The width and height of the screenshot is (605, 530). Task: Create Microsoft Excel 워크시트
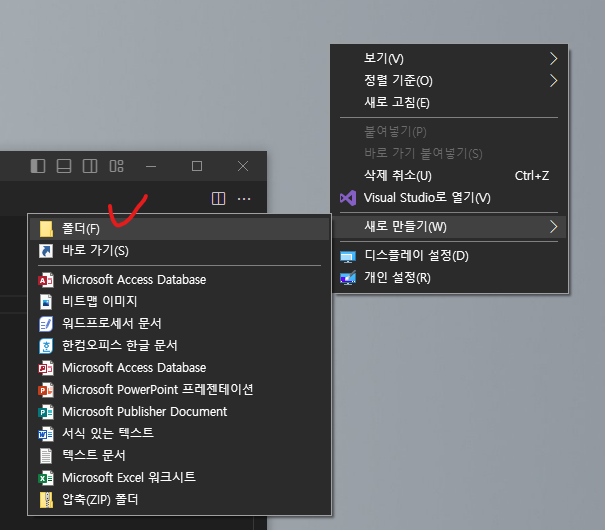point(179,478)
